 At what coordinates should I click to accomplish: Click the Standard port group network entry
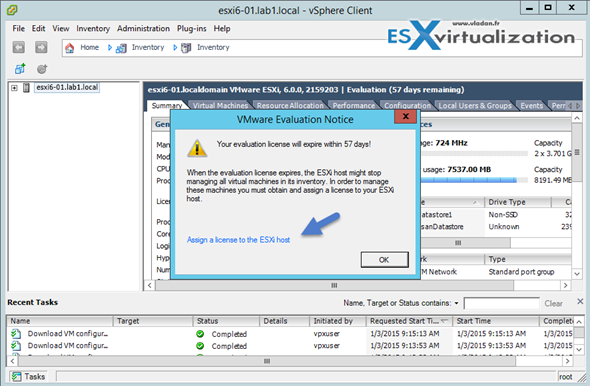click(521, 272)
